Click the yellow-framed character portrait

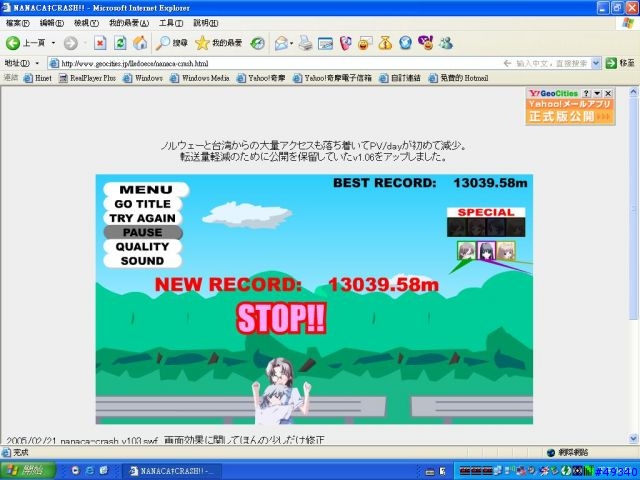coord(506,251)
